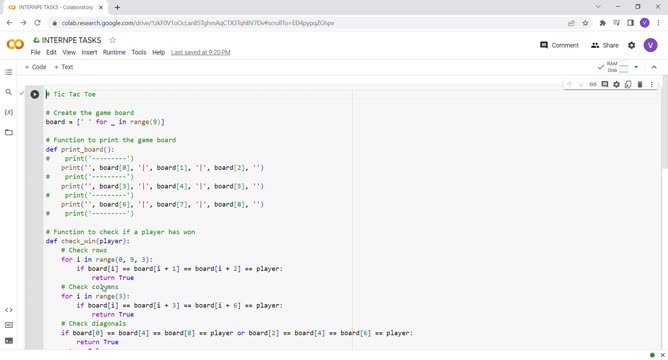Collapse the header with chevron
The height and width of the screenshot is (360, 668).
[x=654, y=67]
